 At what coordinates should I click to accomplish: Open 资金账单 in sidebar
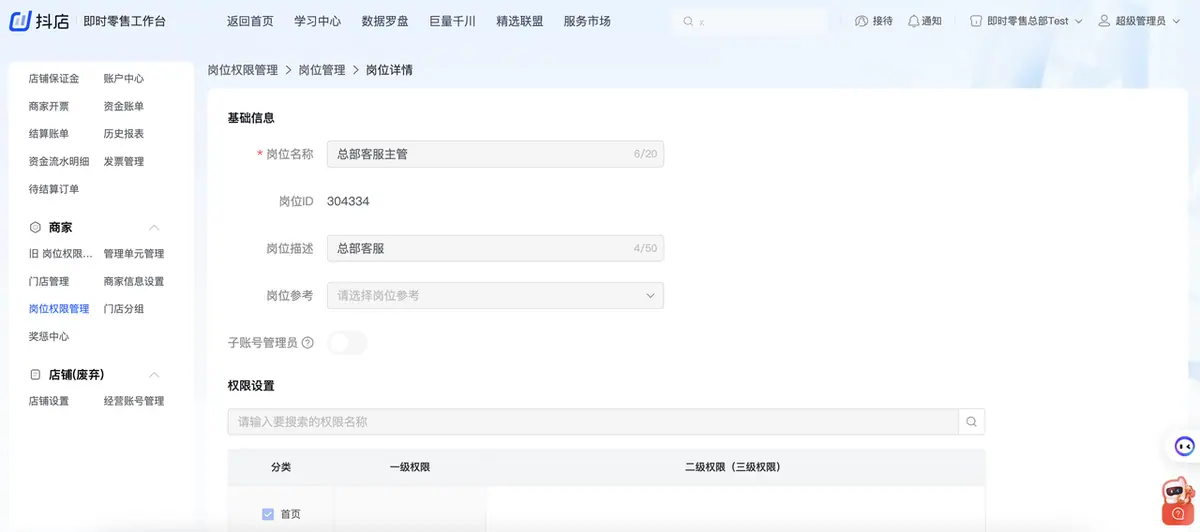124,106
